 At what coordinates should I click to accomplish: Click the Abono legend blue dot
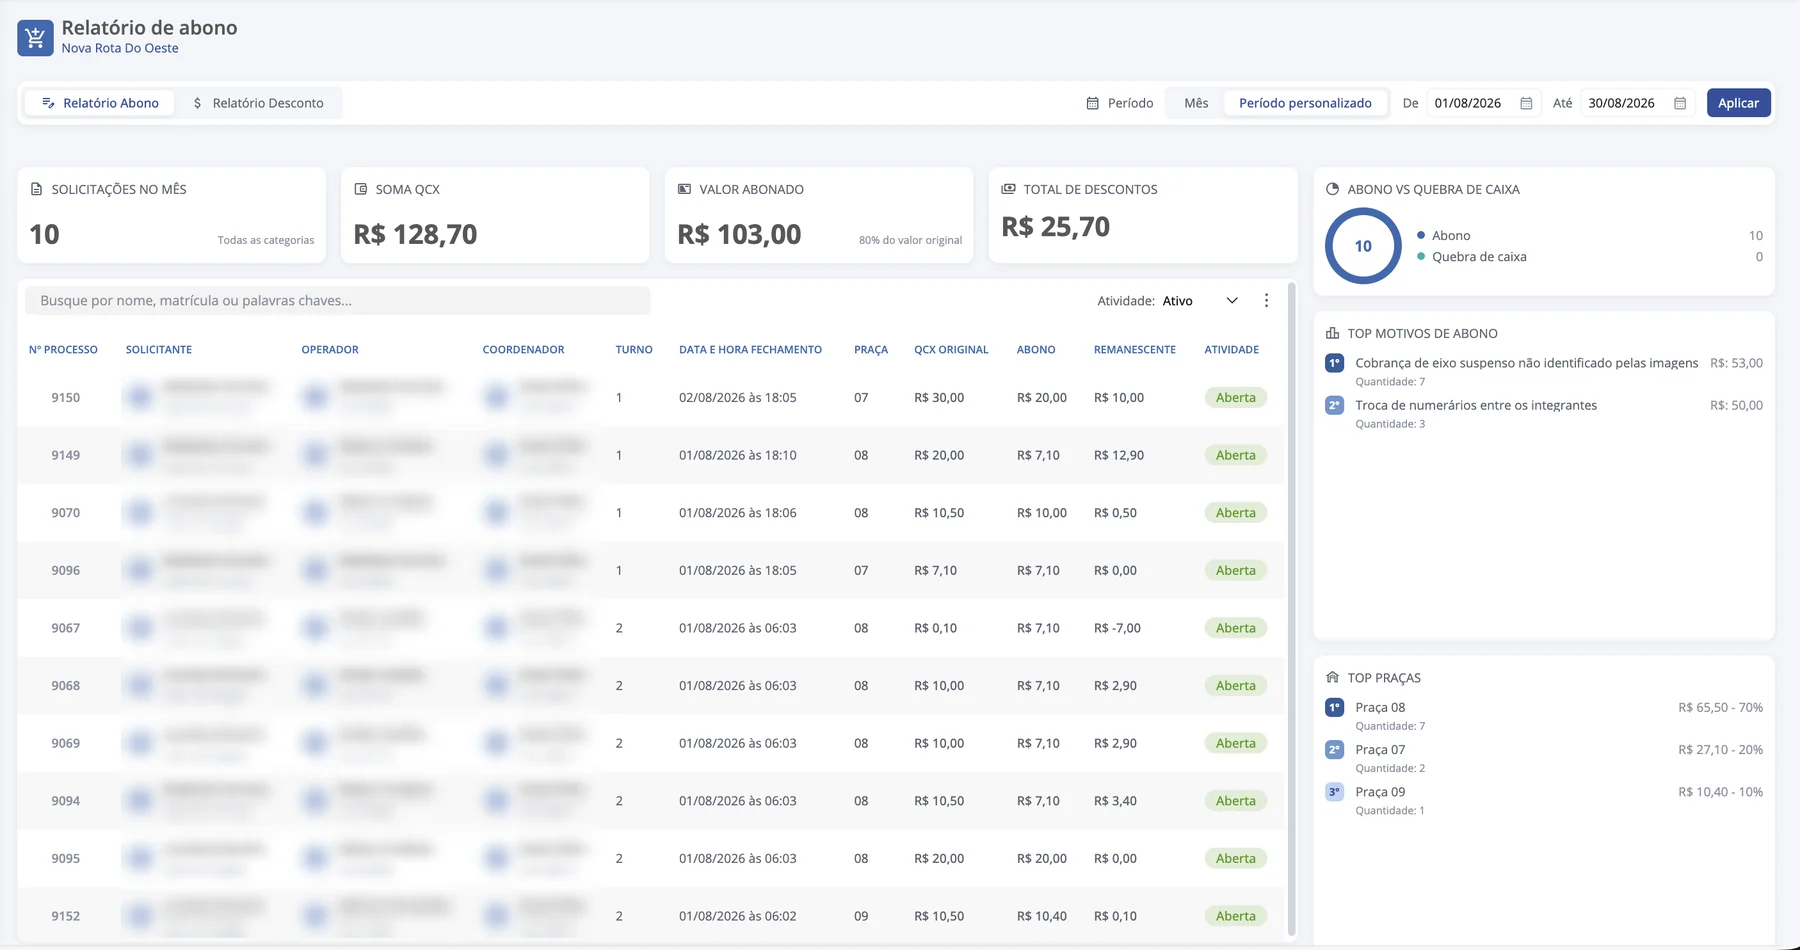[x=1421, y=235]
